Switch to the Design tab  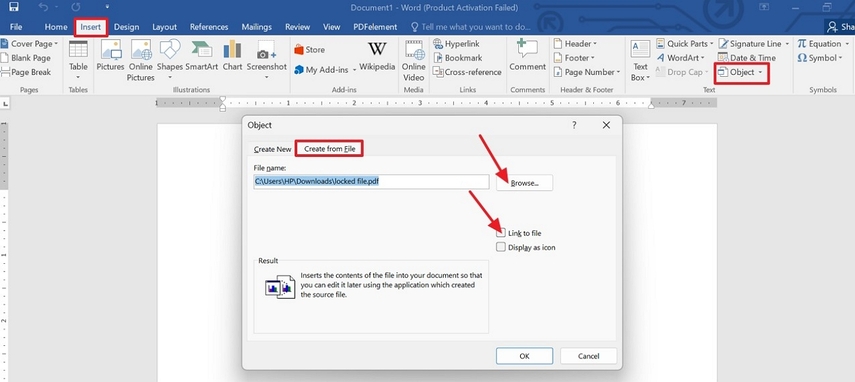click(127, 27)
